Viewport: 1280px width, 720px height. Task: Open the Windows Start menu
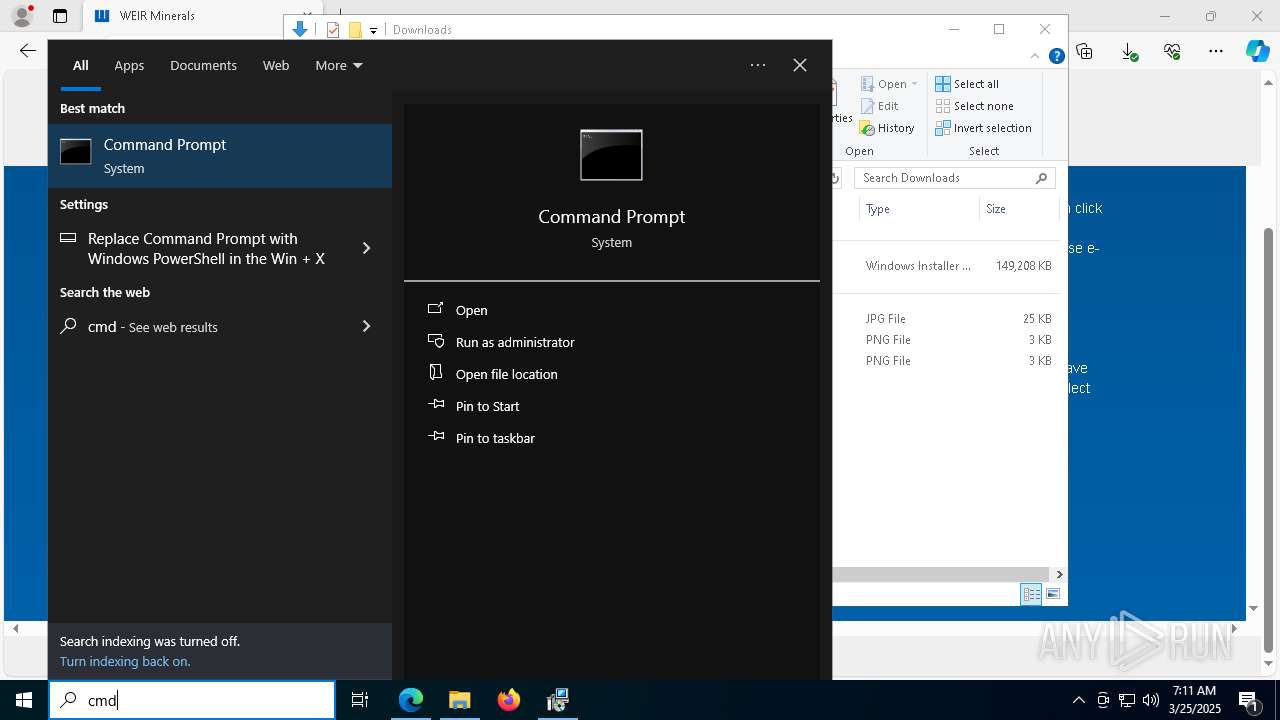[x=24, y=700]
